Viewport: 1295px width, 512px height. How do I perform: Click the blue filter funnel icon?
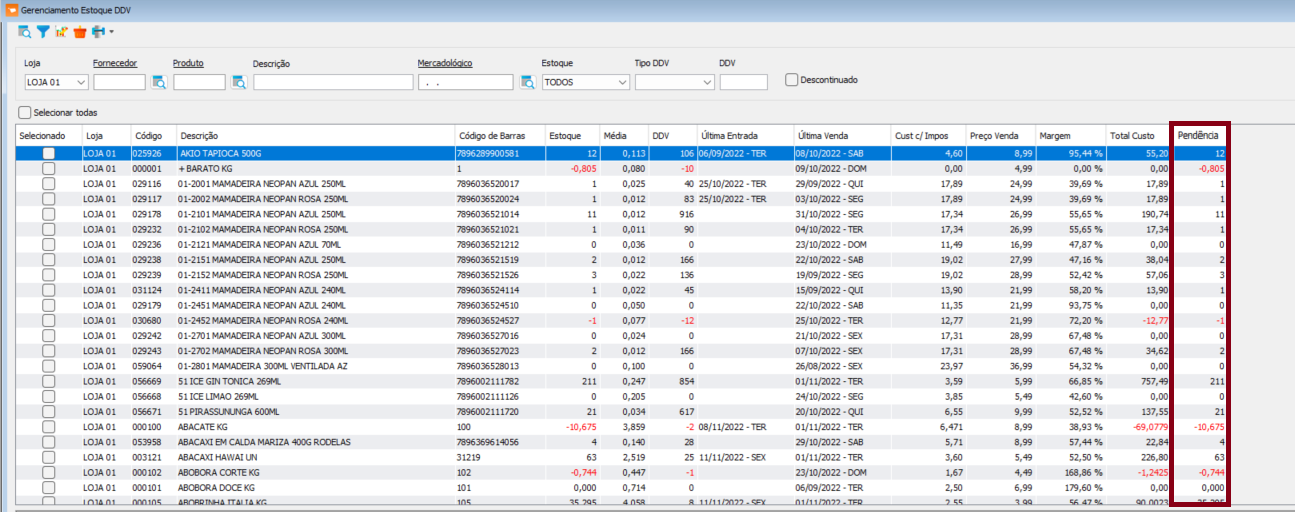(43, 32)
